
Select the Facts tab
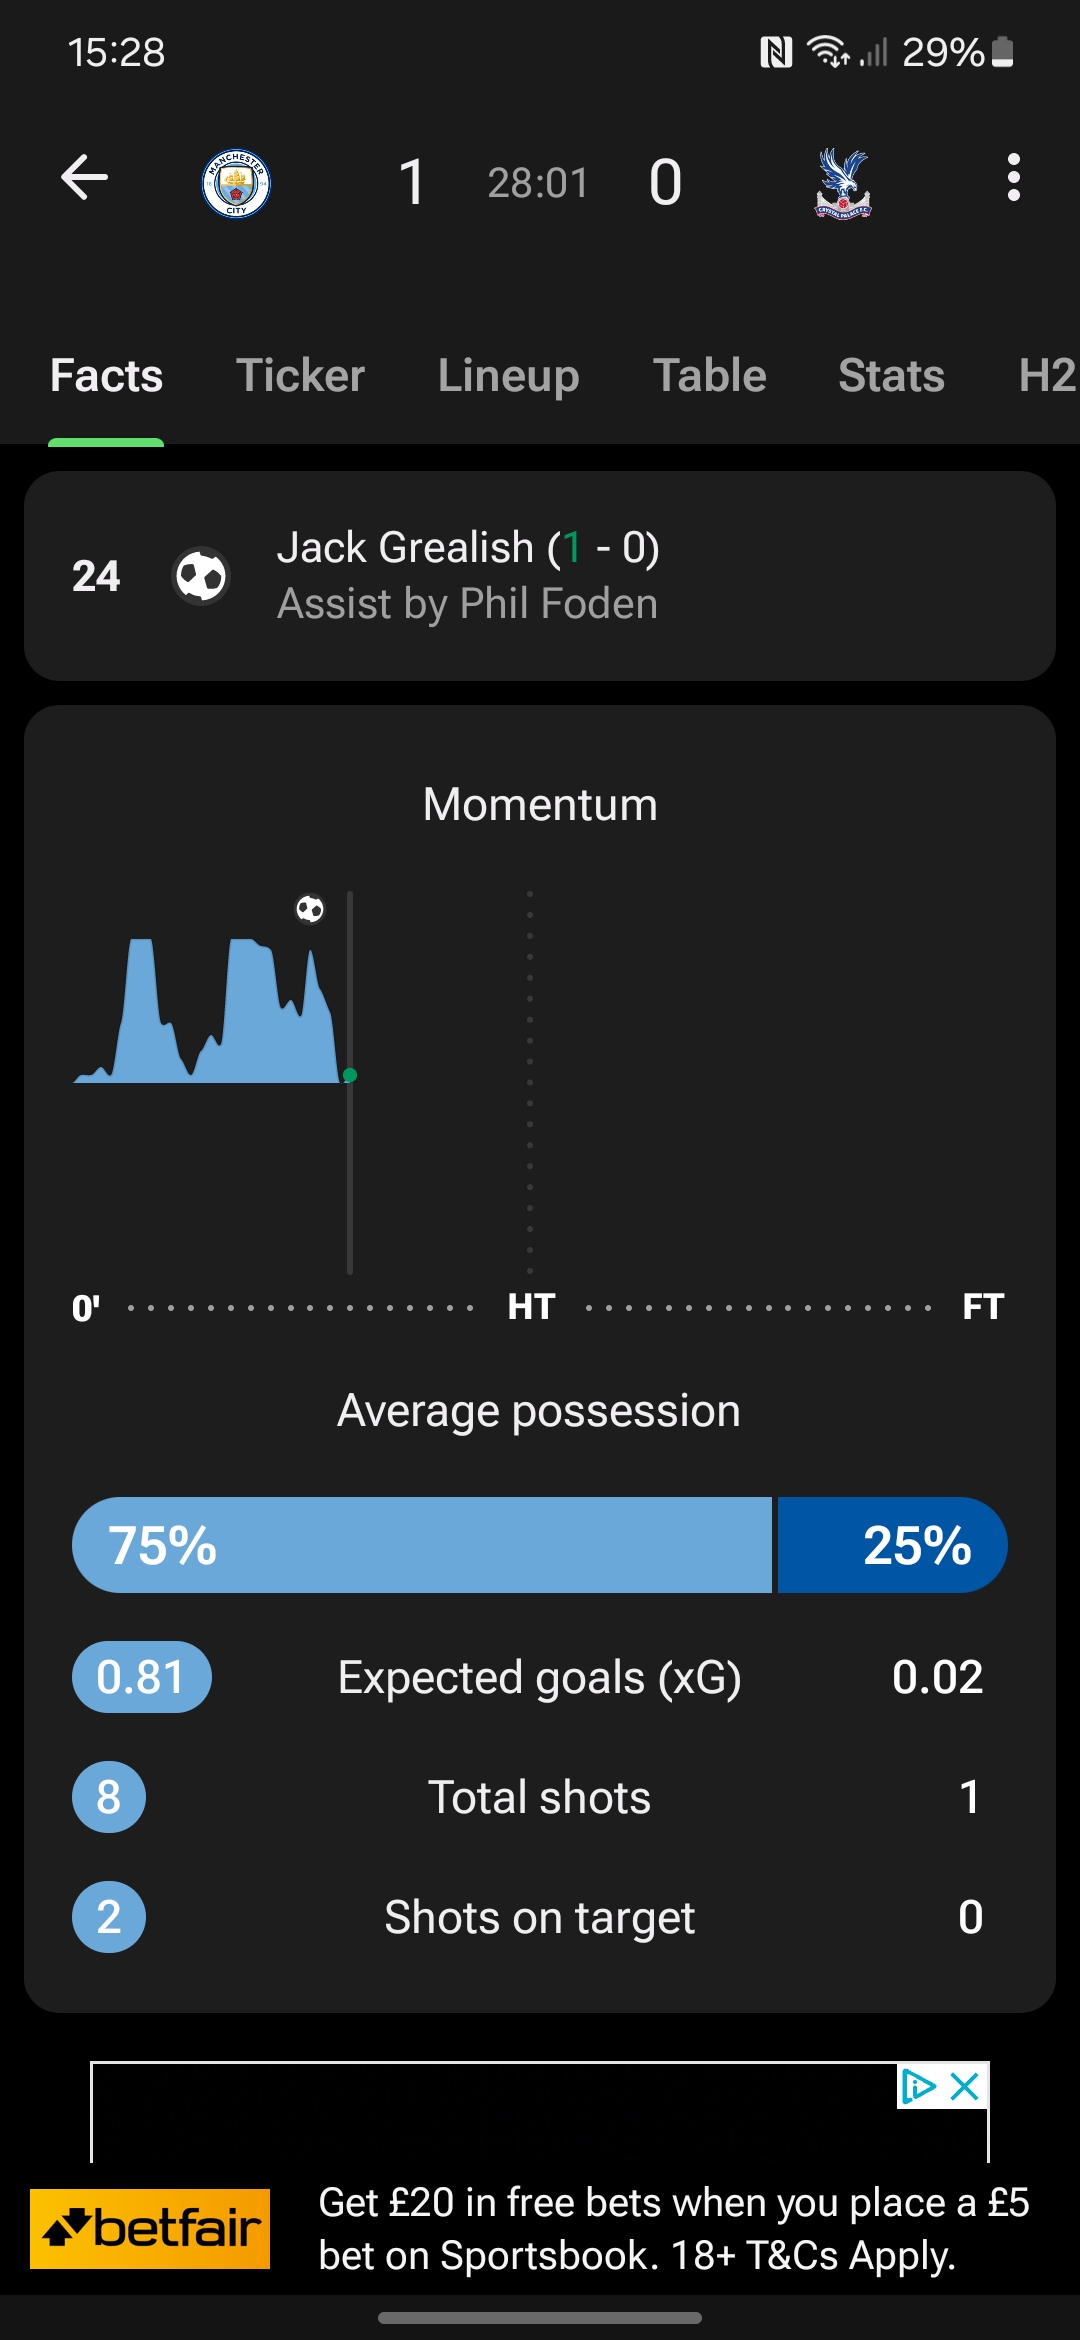click(106, 376)
